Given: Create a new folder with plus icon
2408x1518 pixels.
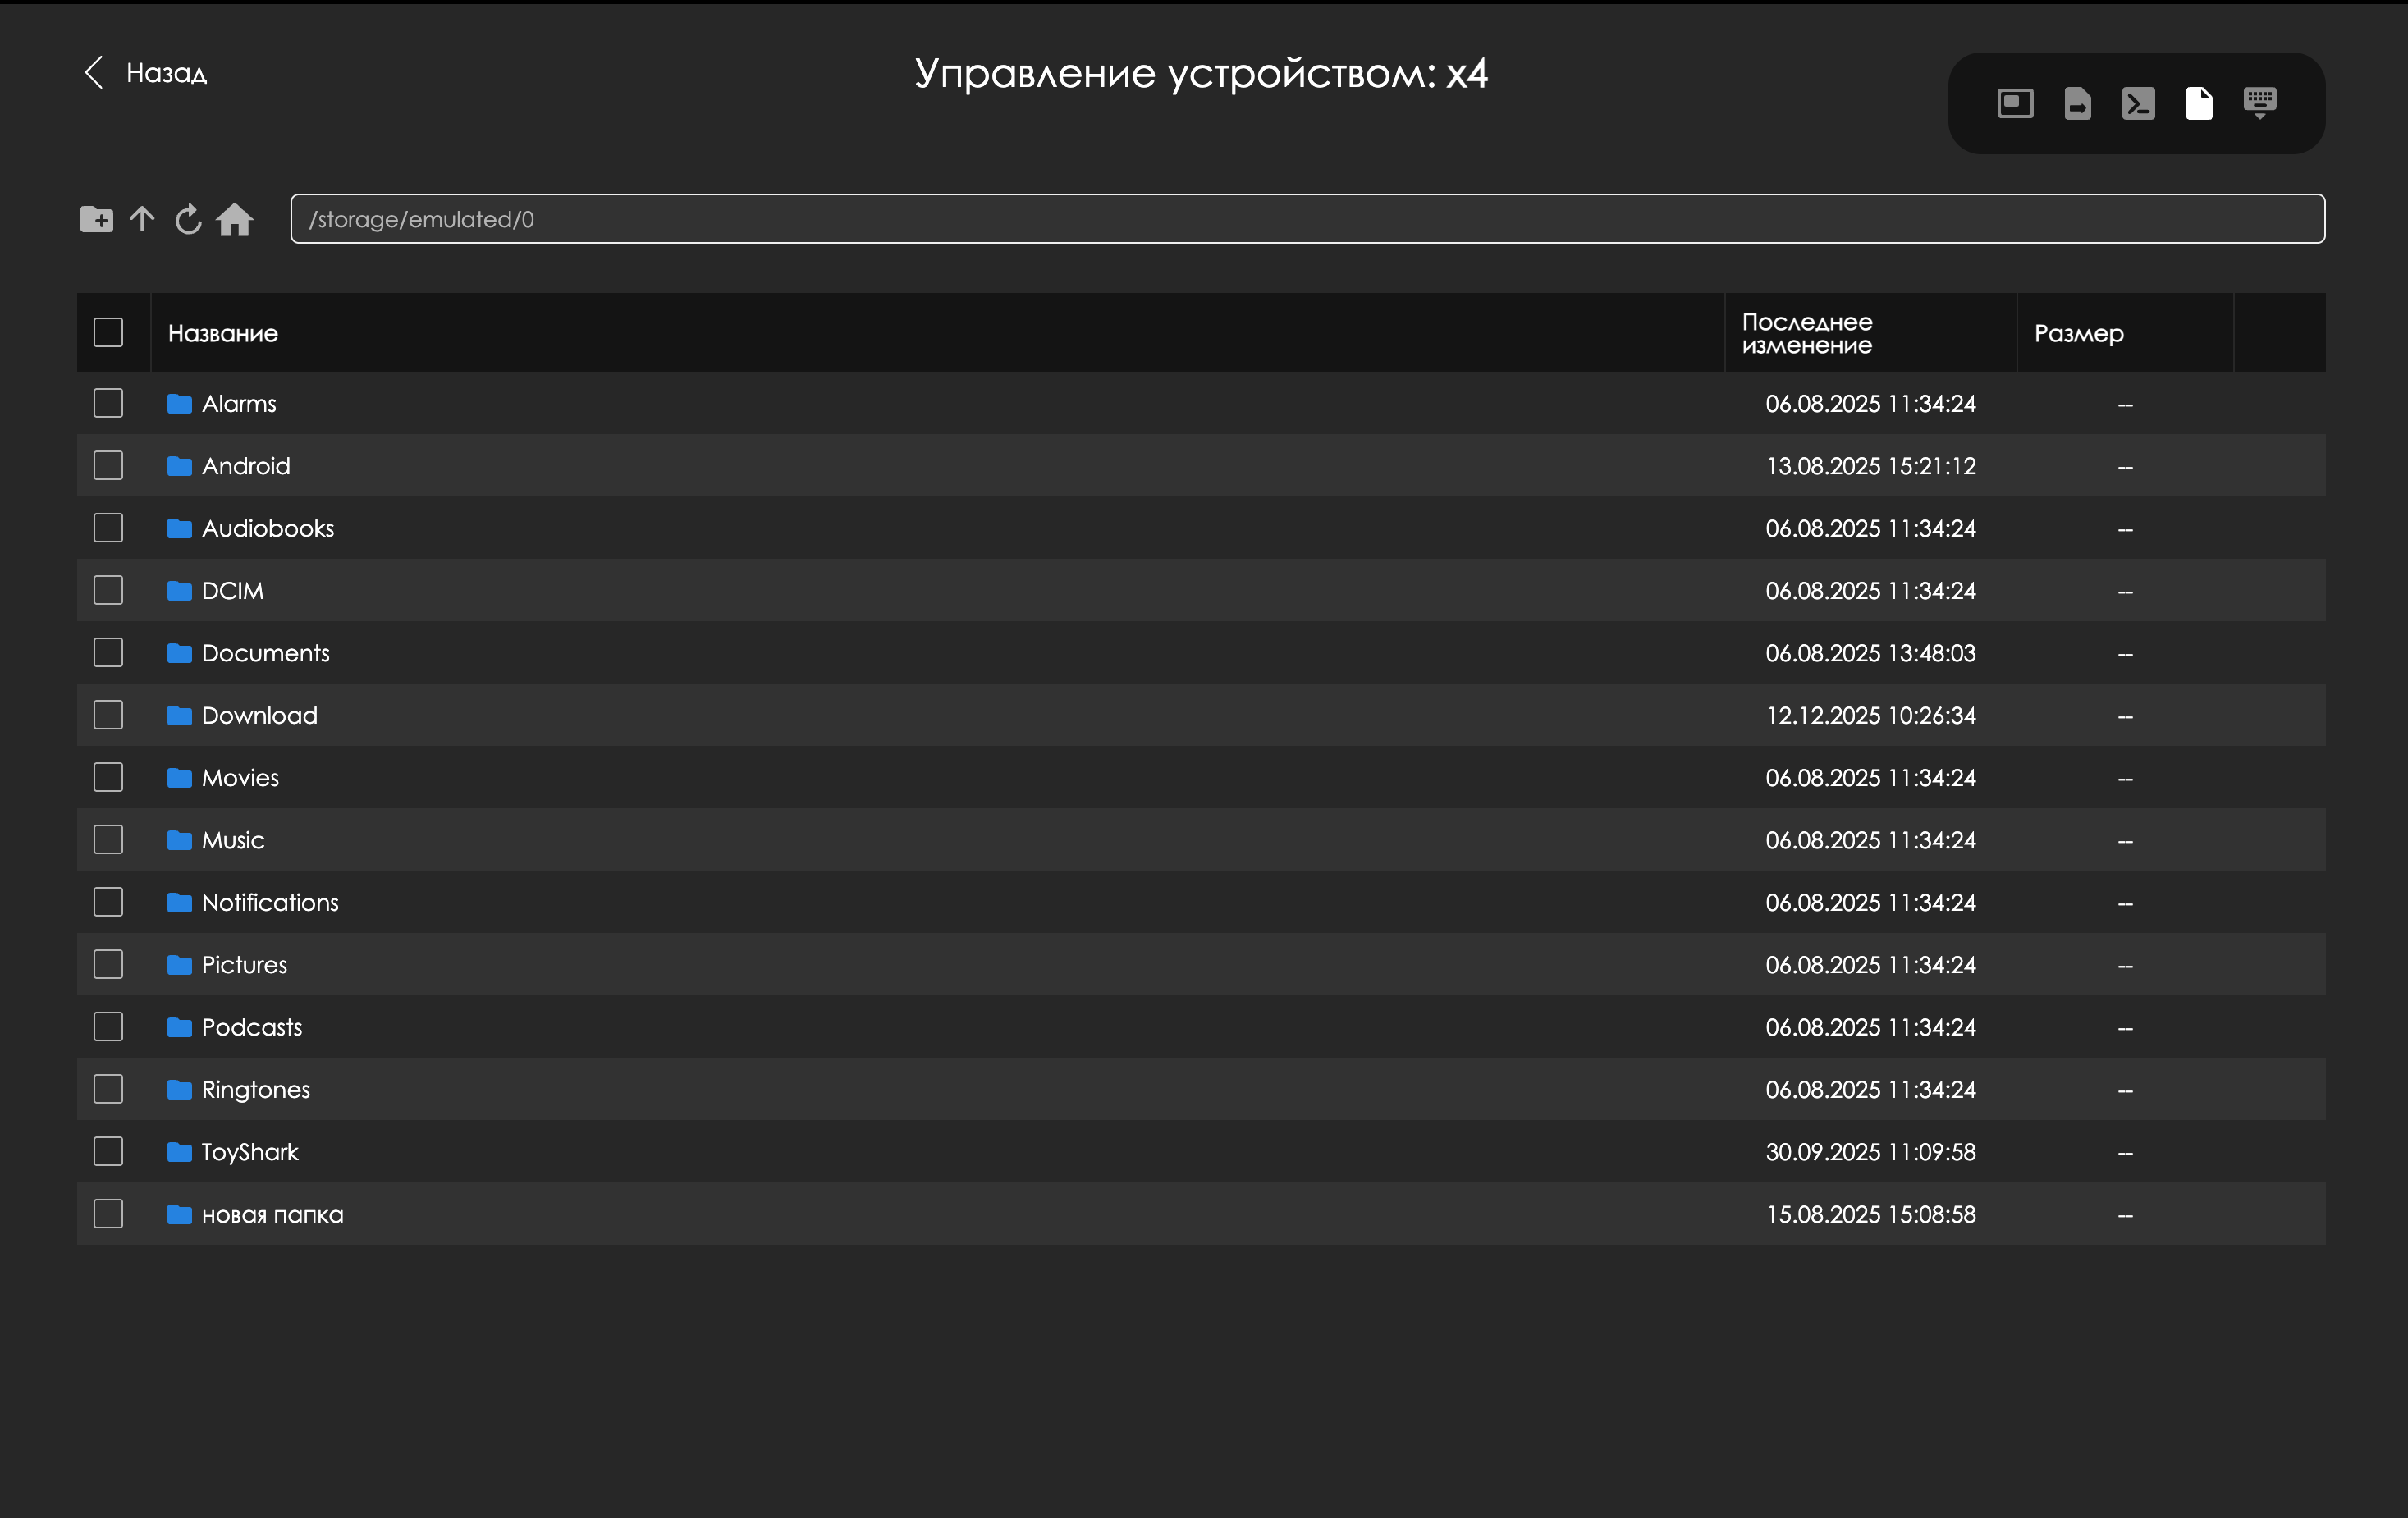Looking at the screenshot, I should click(96, 219).
